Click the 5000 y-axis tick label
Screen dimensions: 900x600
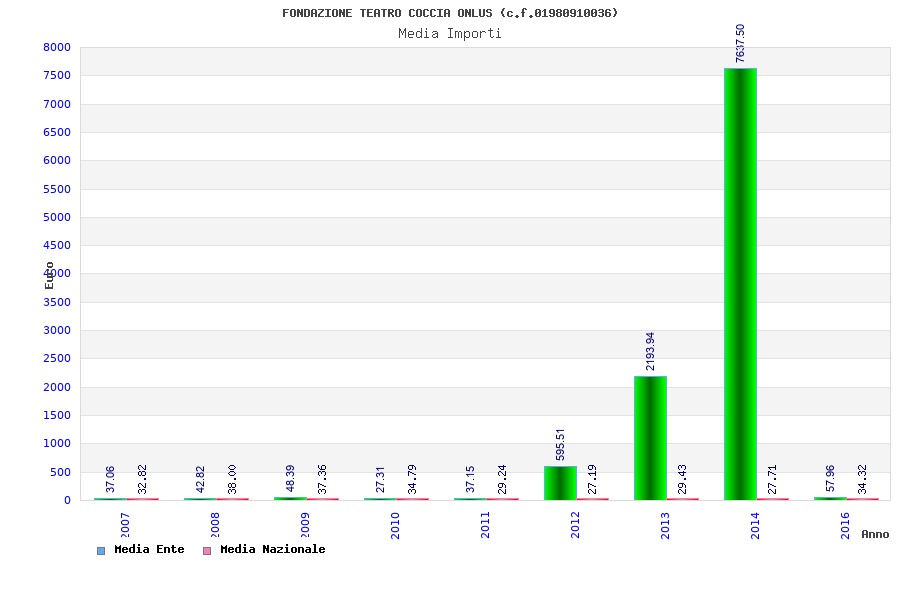(57, 218)
